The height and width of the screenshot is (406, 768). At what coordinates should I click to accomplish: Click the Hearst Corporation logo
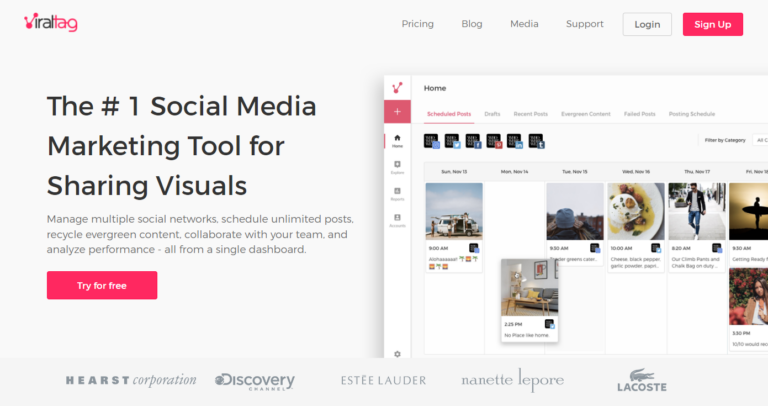(x=131, y=381)
